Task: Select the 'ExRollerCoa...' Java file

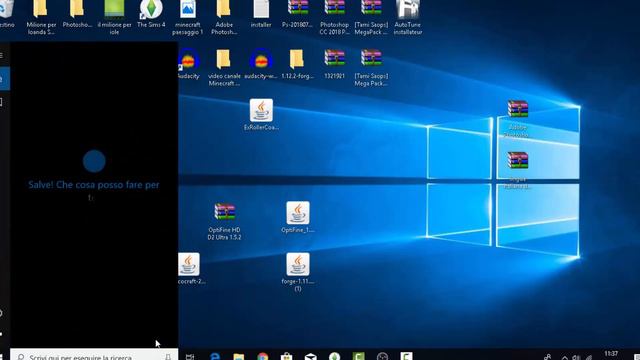Action: (261, 111)
